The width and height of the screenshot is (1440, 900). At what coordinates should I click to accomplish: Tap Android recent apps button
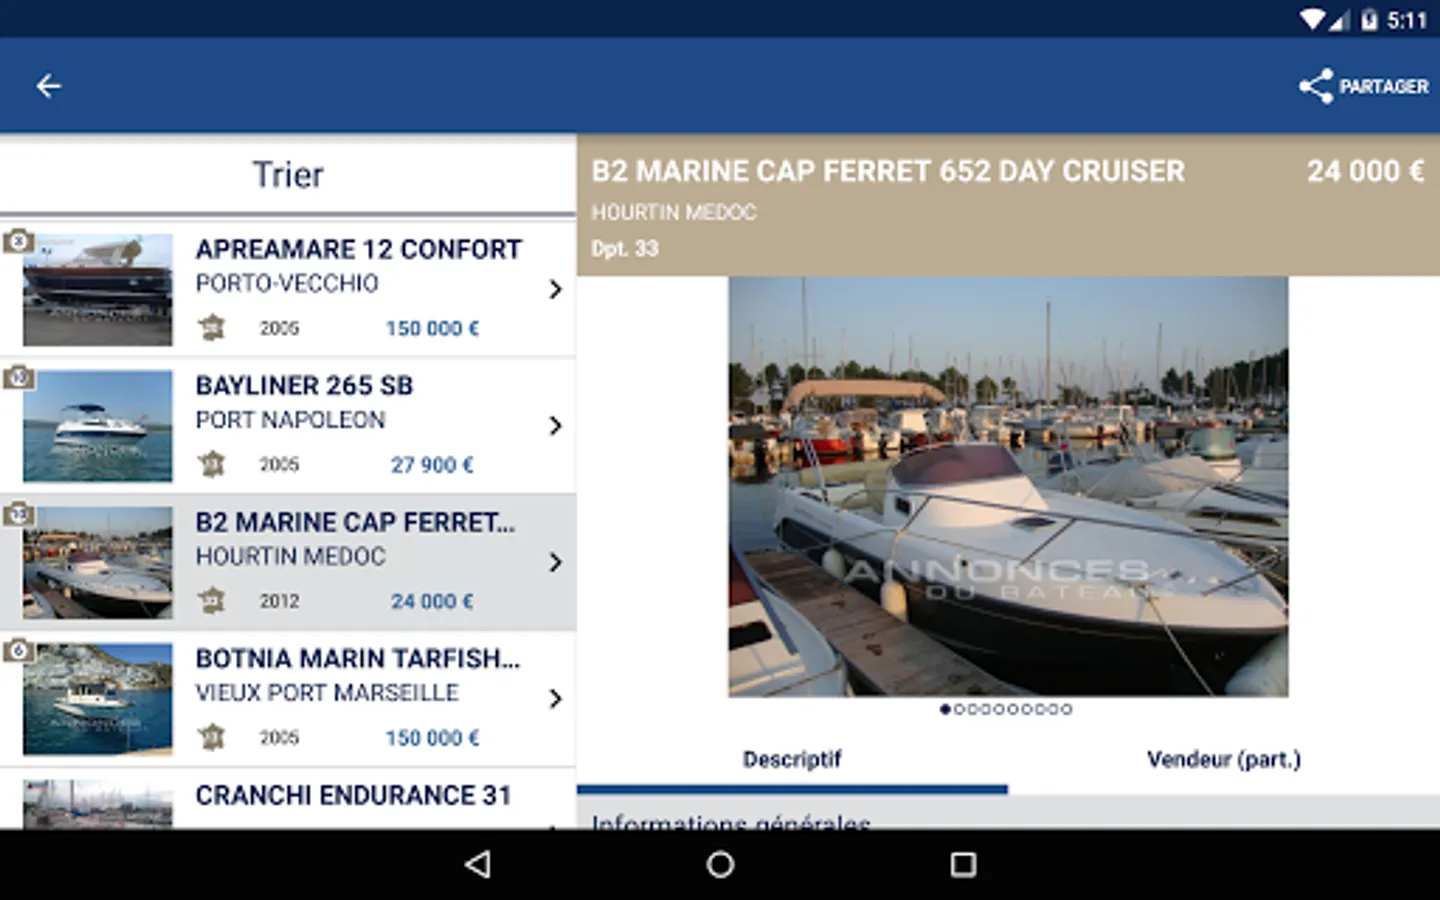pyautogui.click(x=963, y=864)
